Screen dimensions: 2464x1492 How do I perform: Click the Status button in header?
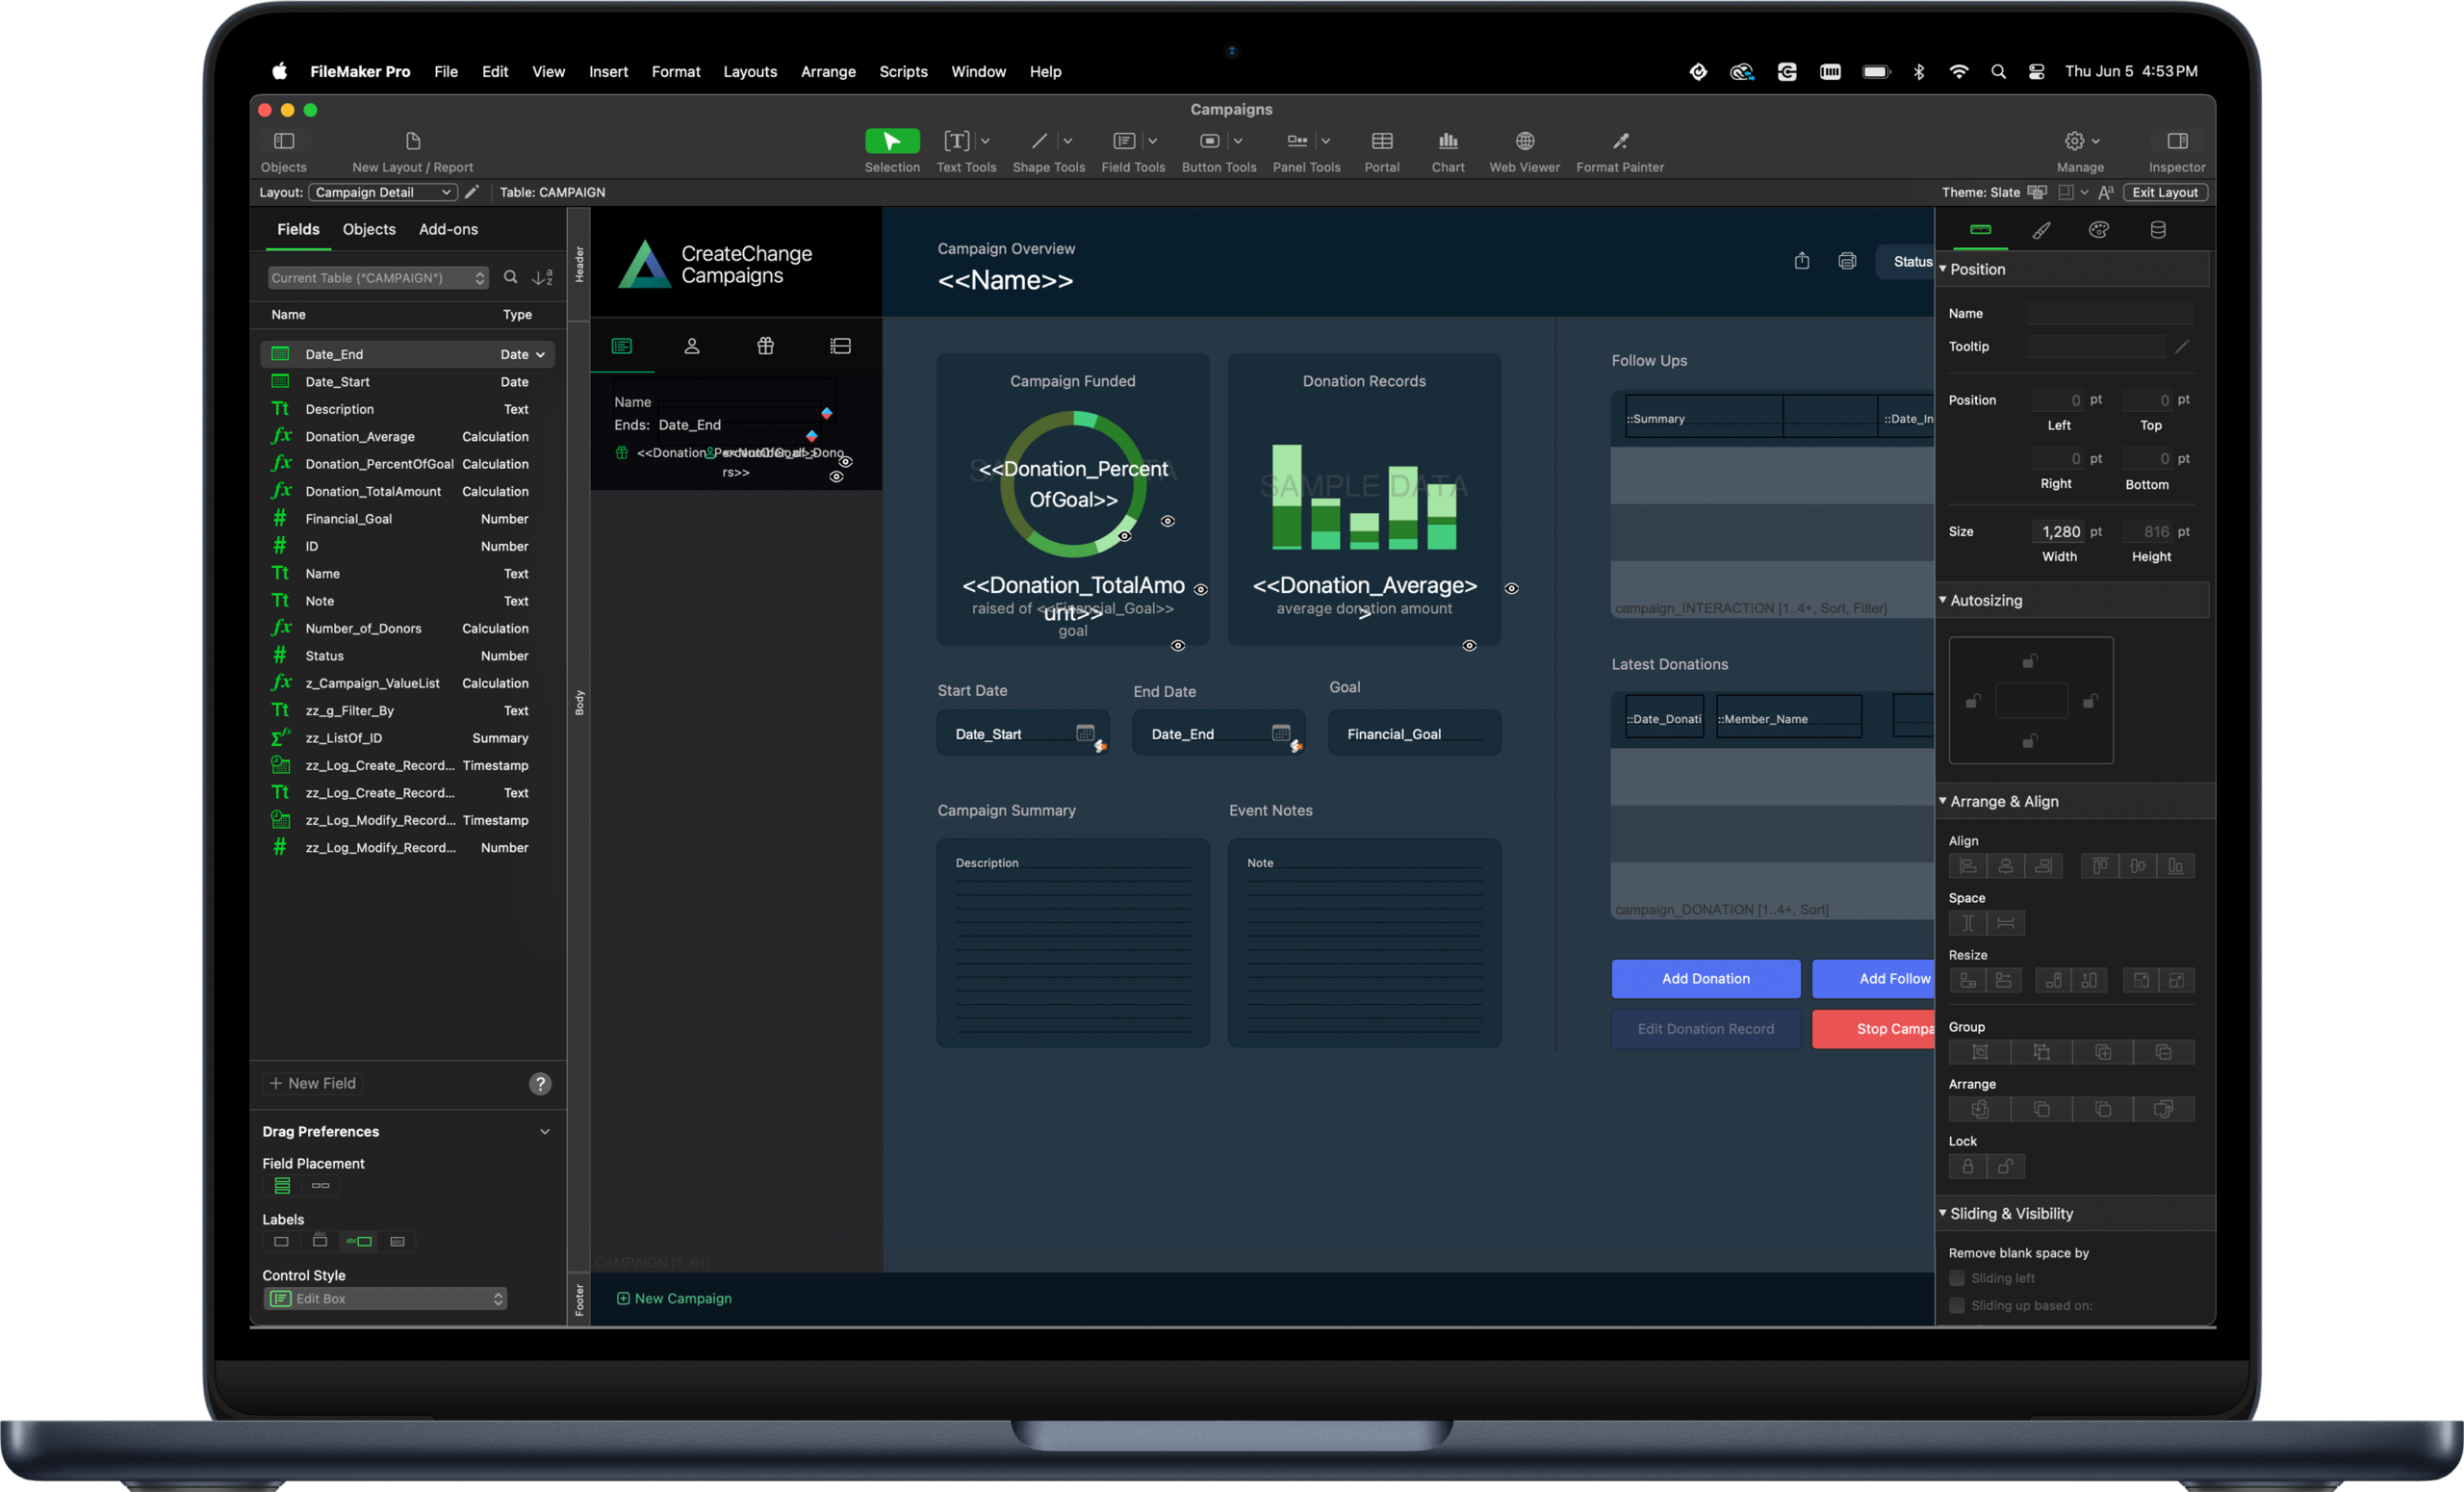coord(1905,261)
